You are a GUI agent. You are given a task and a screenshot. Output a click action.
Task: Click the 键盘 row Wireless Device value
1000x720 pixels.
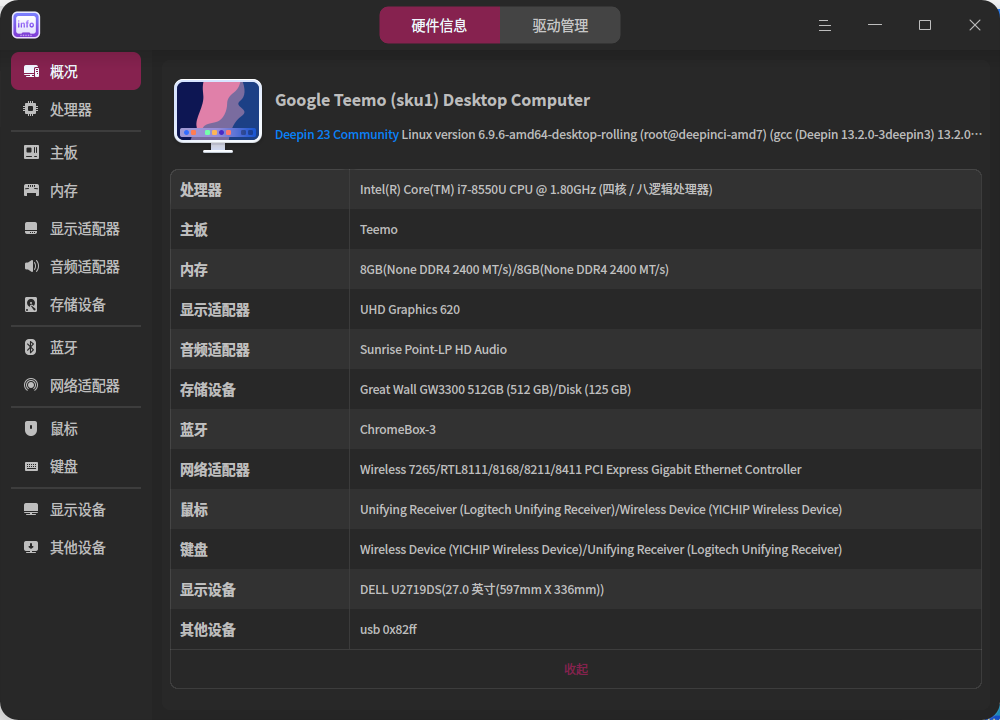click(601, 550)
